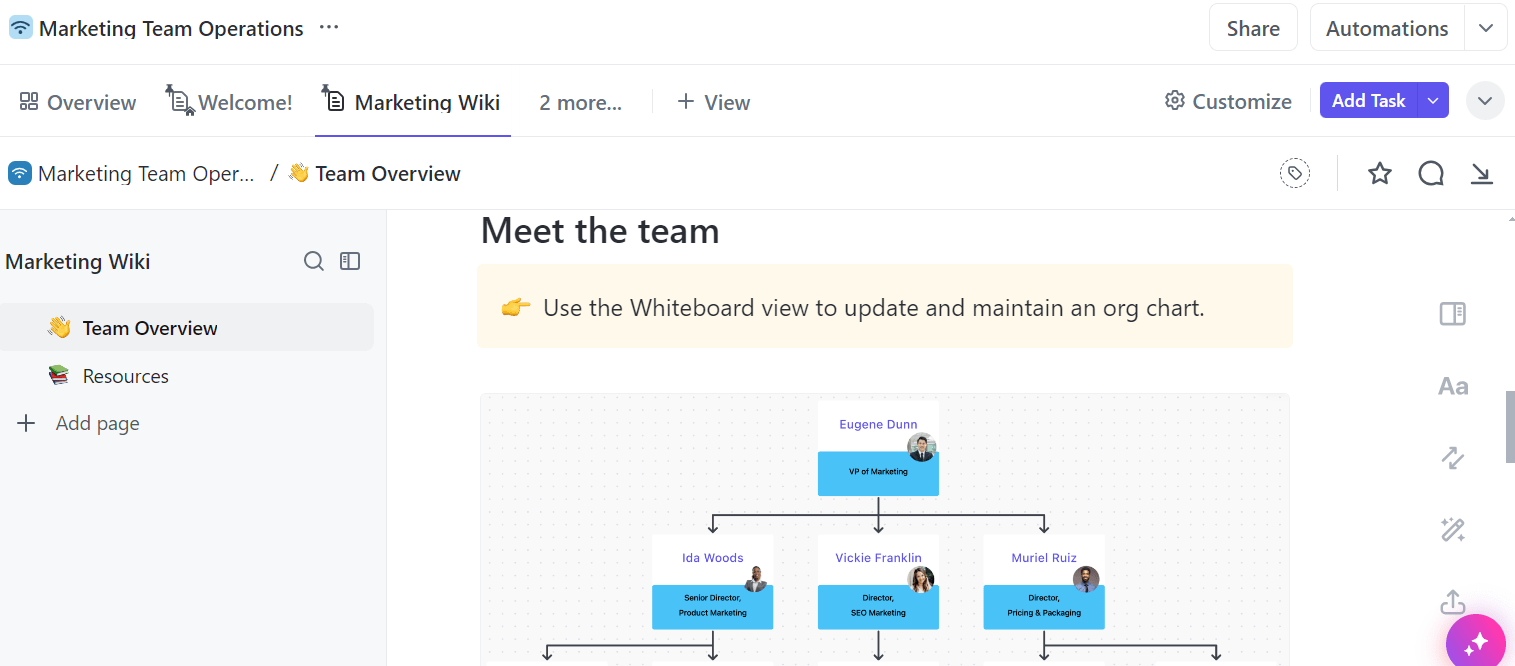Search within the Marketing Wiki sidebar
1515x666 pixels.
(x=314, y=261)
